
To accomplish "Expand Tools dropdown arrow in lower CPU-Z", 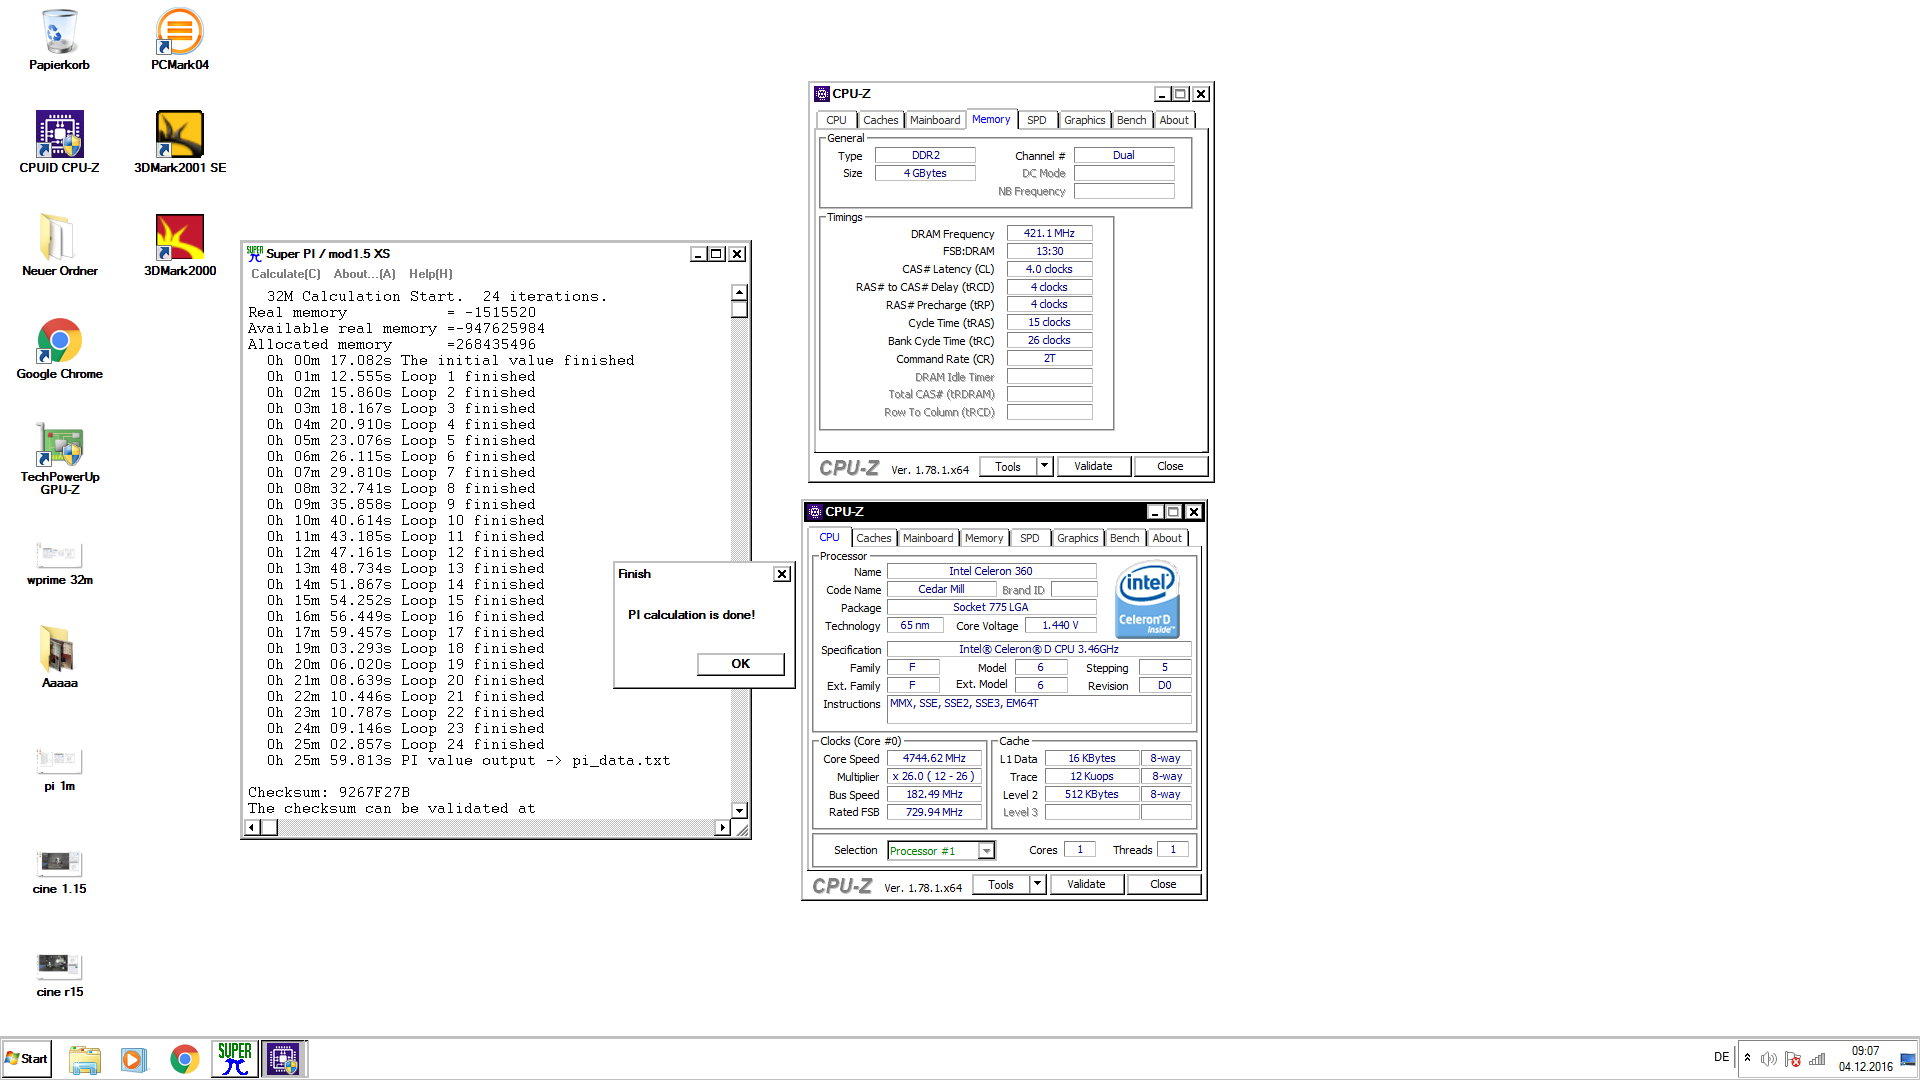I will (x=1037, y=884).
